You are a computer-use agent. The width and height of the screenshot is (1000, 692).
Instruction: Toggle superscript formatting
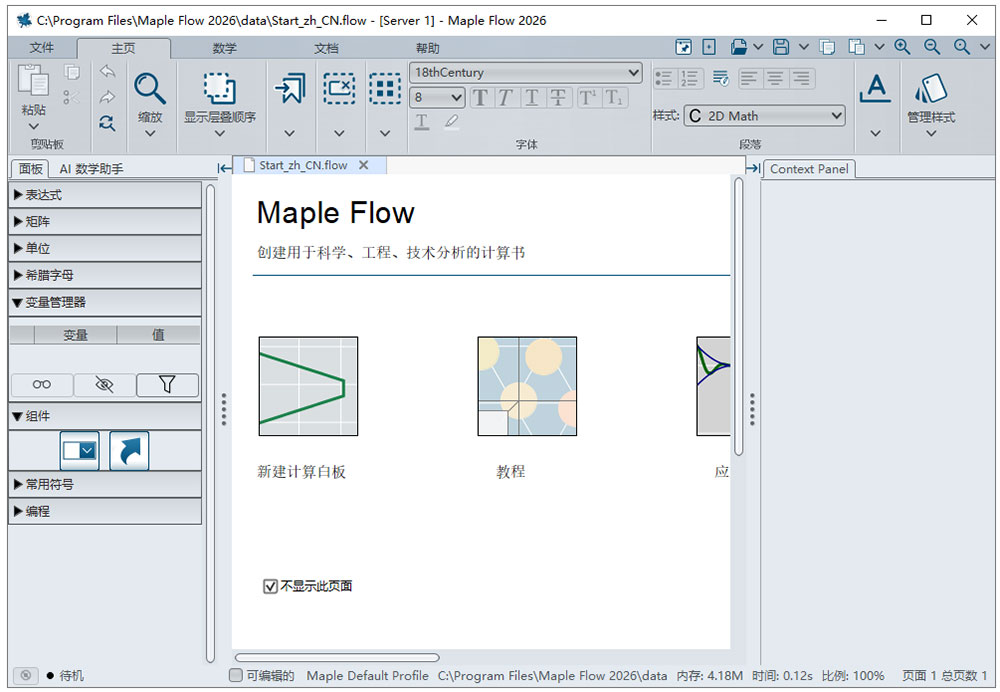pos(587,98)
